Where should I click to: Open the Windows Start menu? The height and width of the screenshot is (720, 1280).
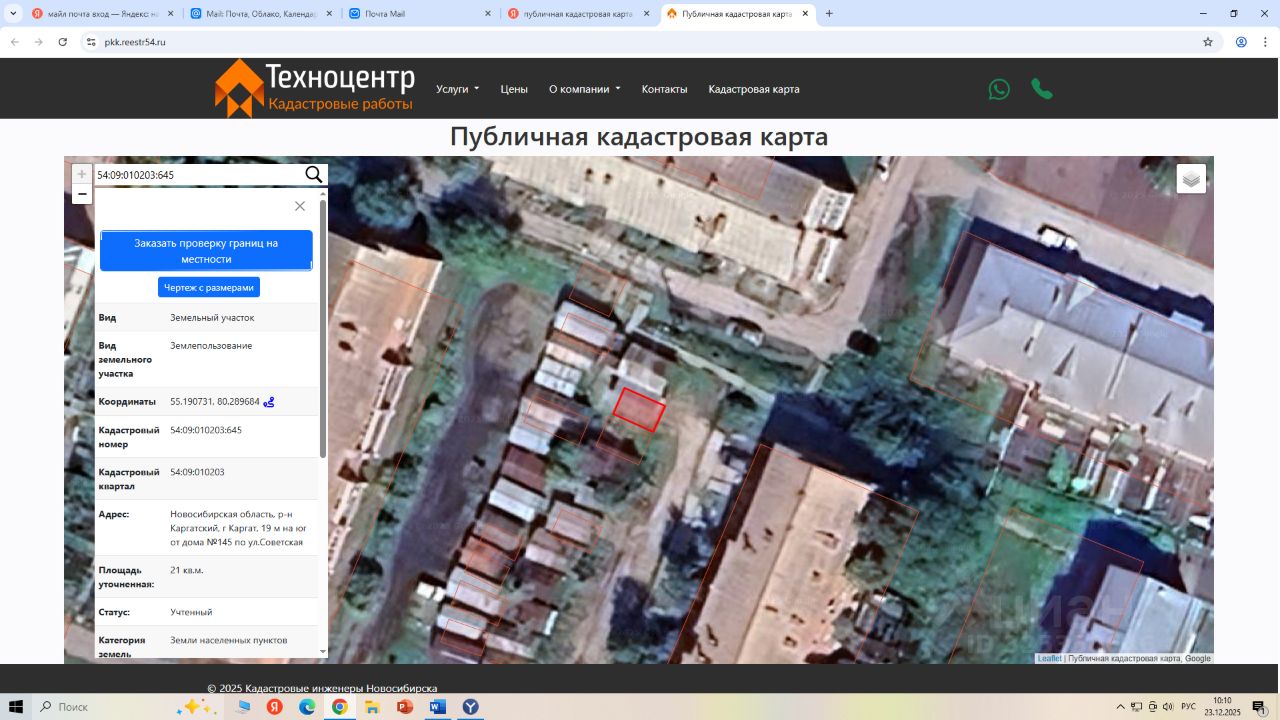[16, 707]
